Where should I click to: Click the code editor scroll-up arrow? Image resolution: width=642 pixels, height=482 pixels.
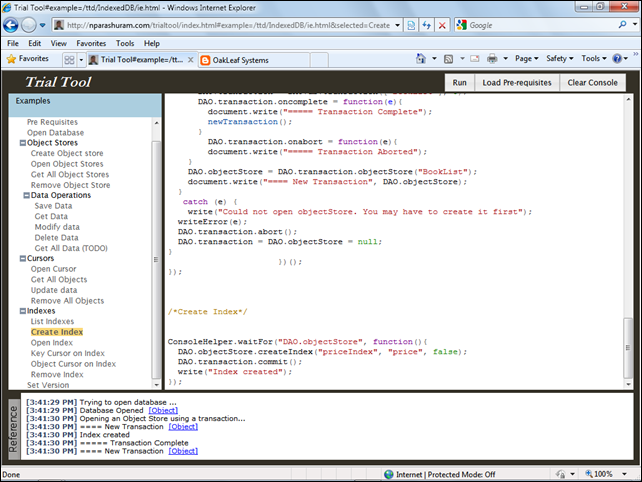pyautogui.click(x=628, y=99)
